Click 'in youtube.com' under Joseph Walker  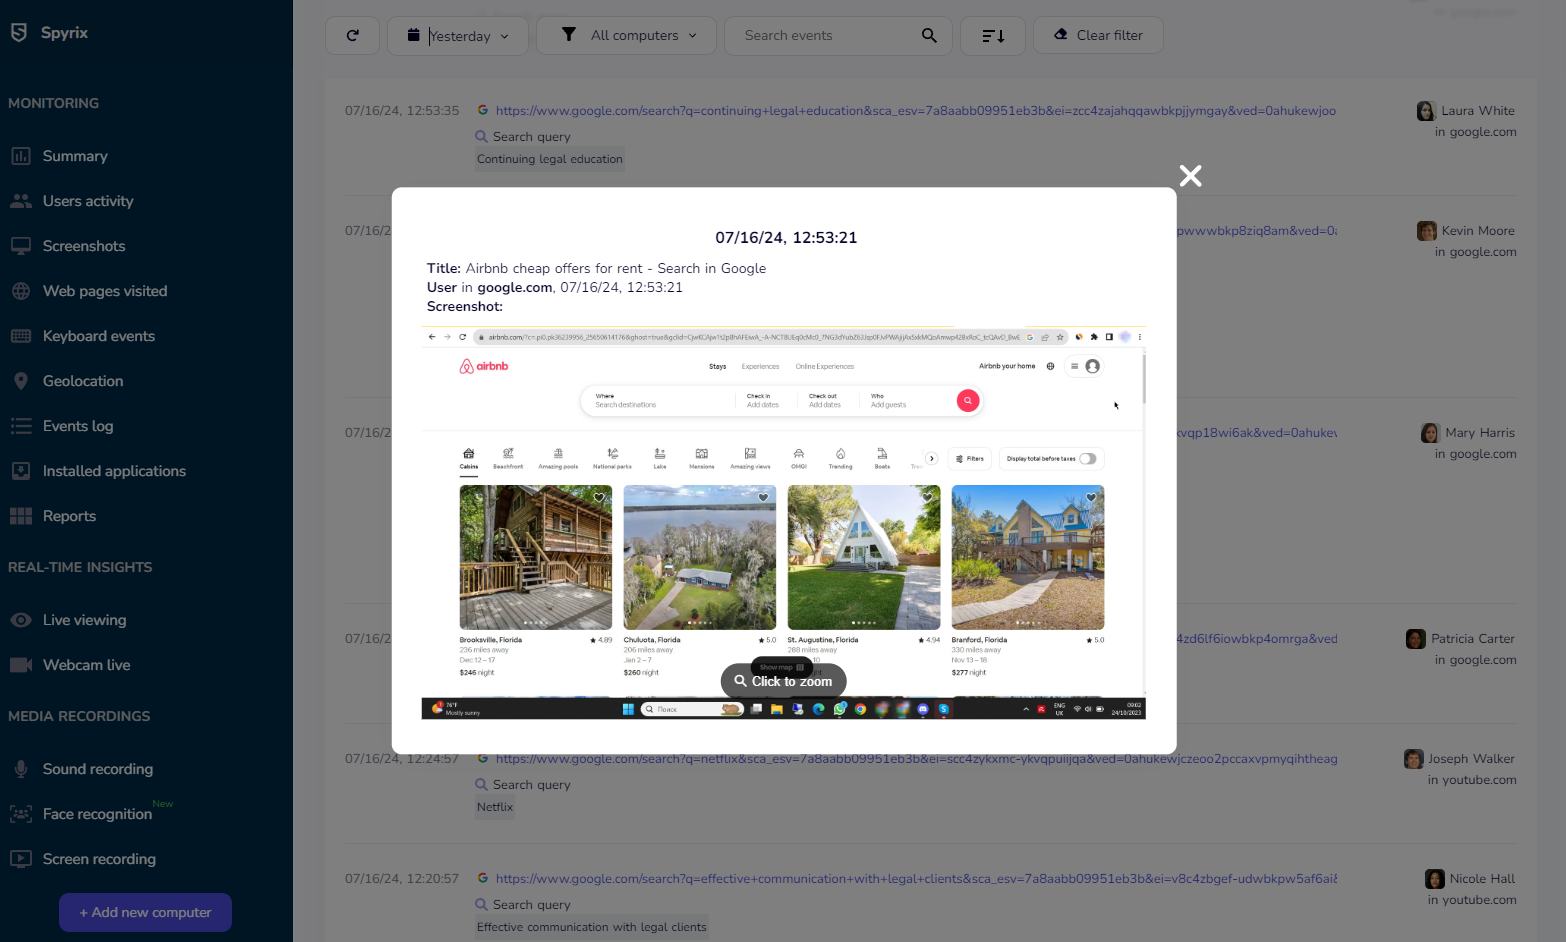point(1472,780)
